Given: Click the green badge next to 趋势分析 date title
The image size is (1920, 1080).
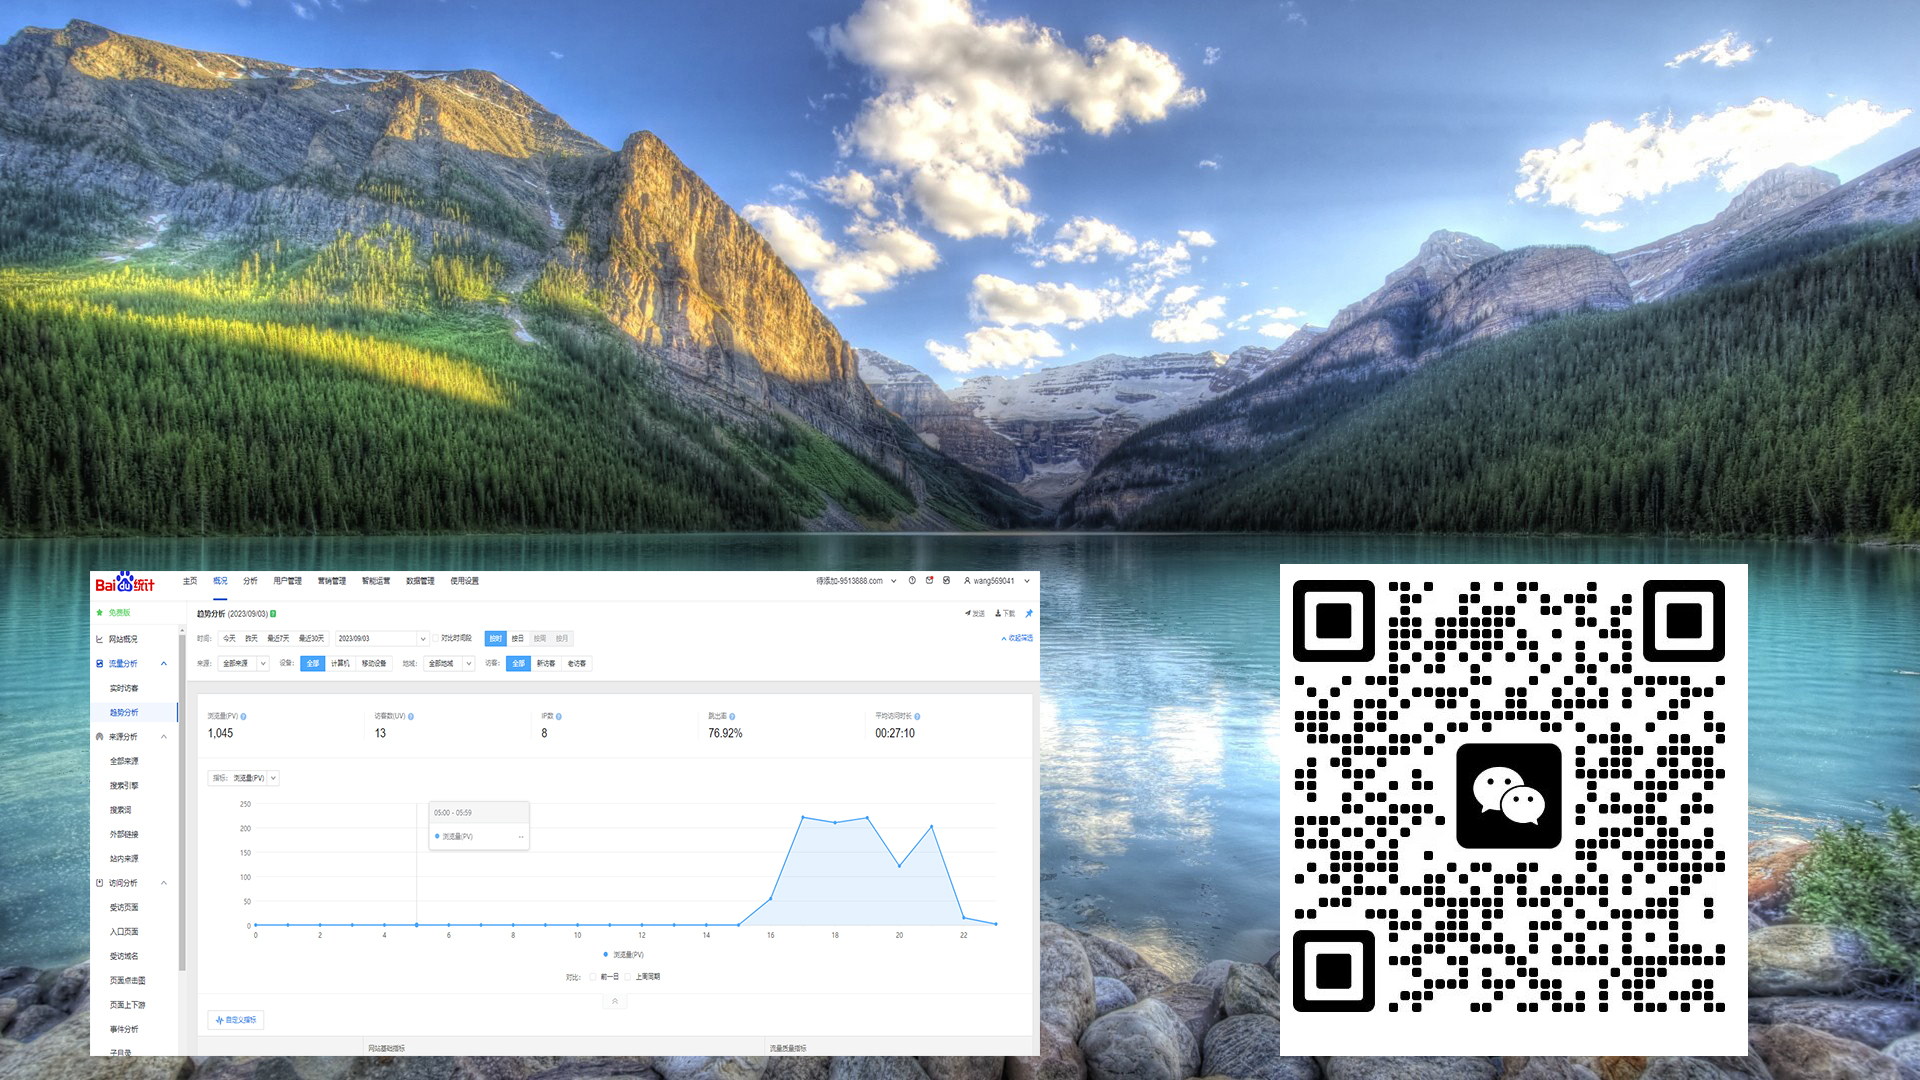Looking at the screenshot, I should [x=273, y=613].
